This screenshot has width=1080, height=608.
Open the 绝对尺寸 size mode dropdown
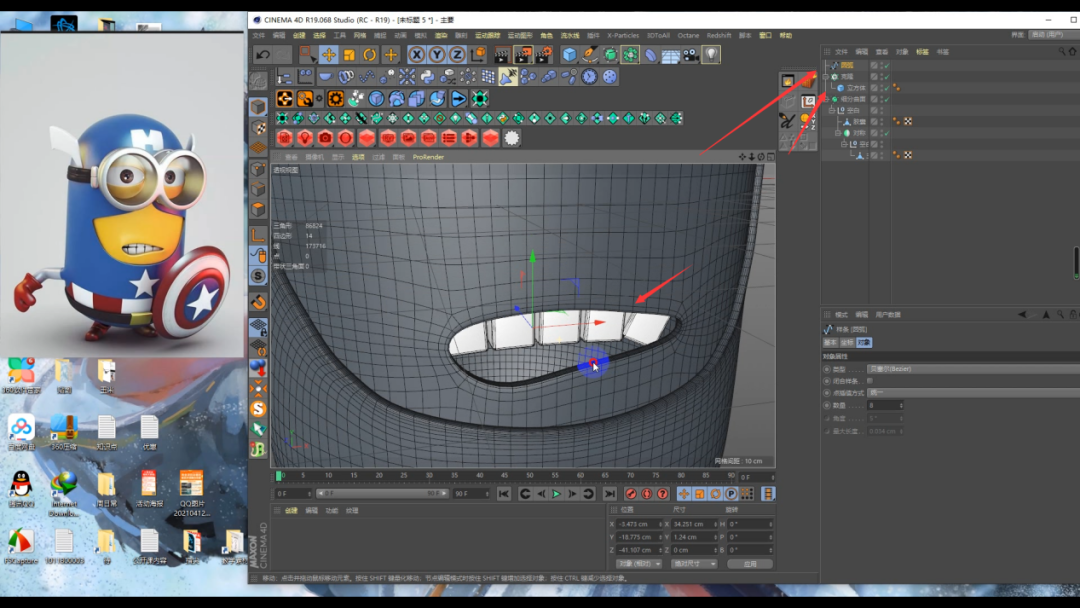point(694,564)
